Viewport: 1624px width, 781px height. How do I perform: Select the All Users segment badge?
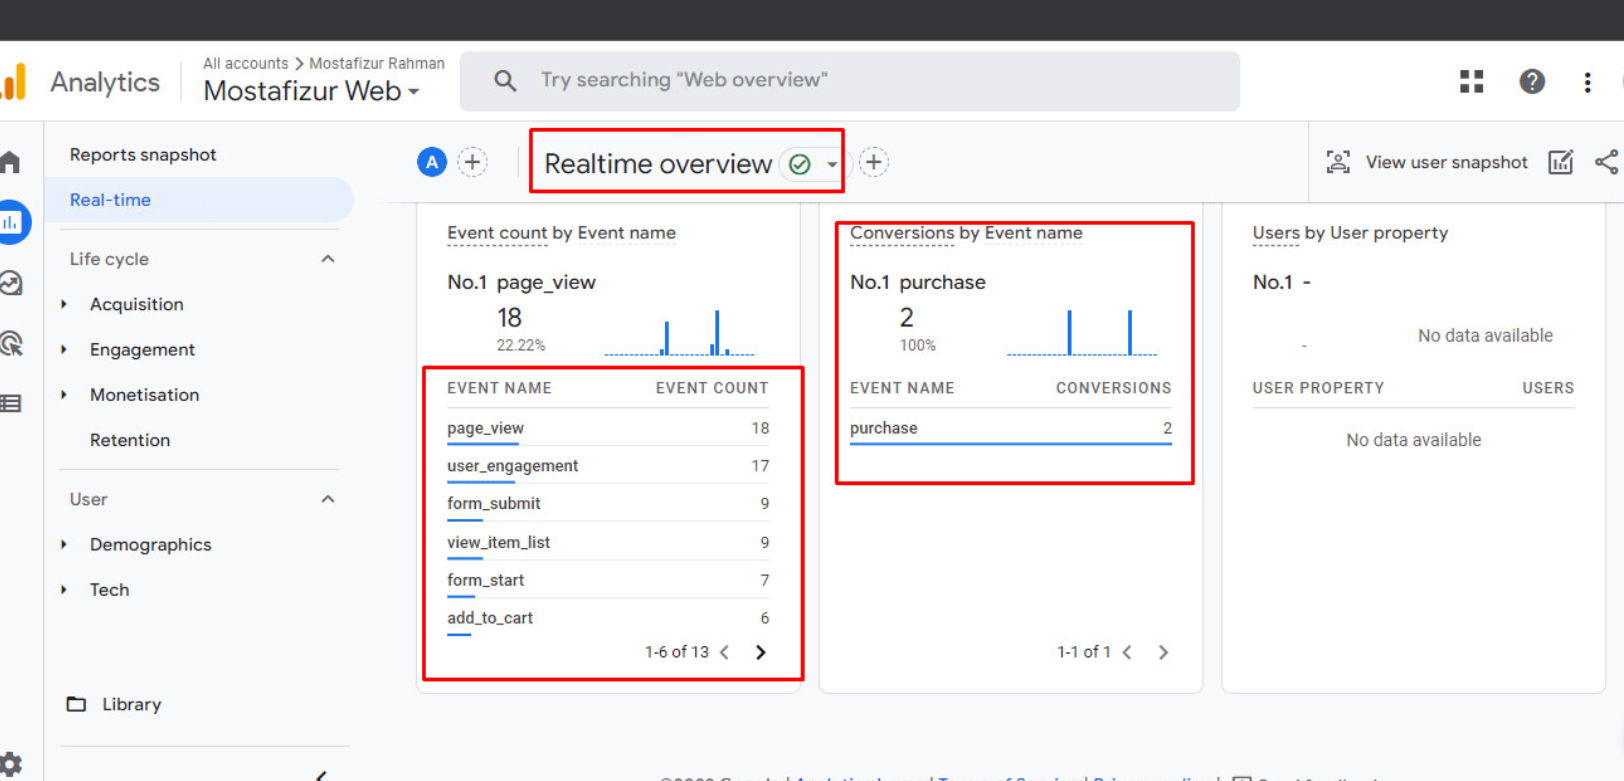432,162
